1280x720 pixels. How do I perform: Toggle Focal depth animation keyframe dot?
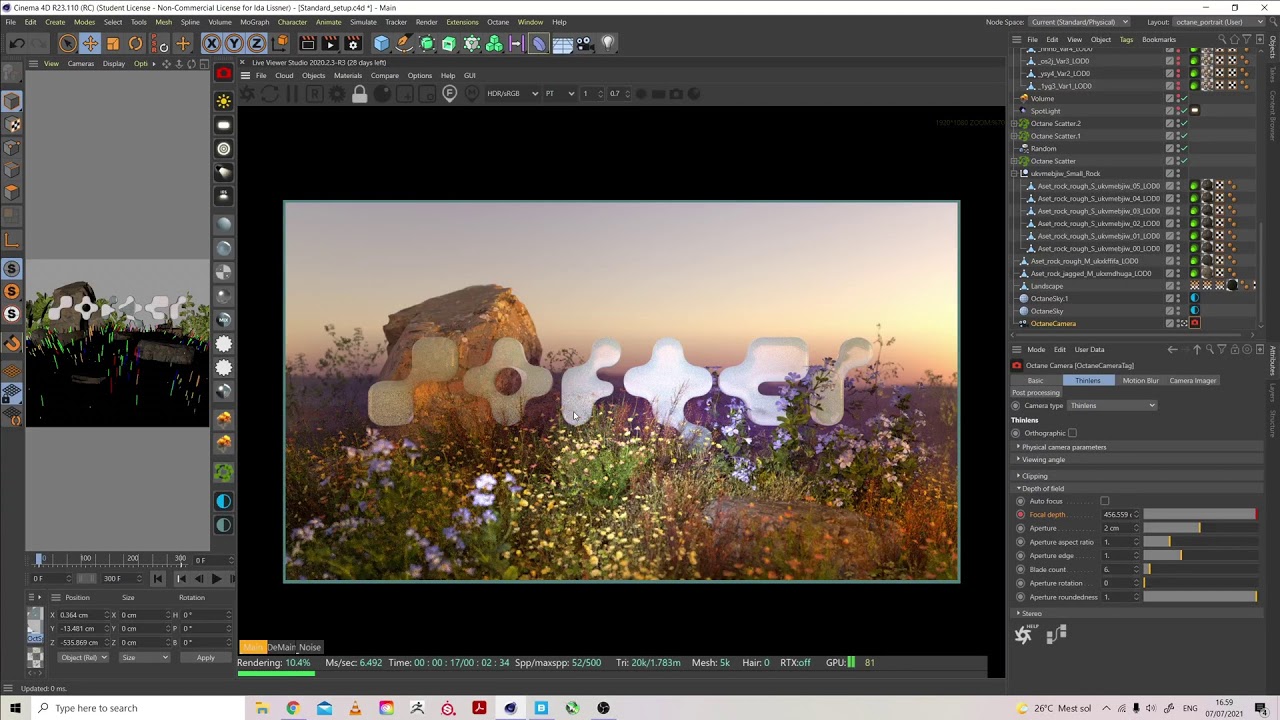[x=1020, y=515]
